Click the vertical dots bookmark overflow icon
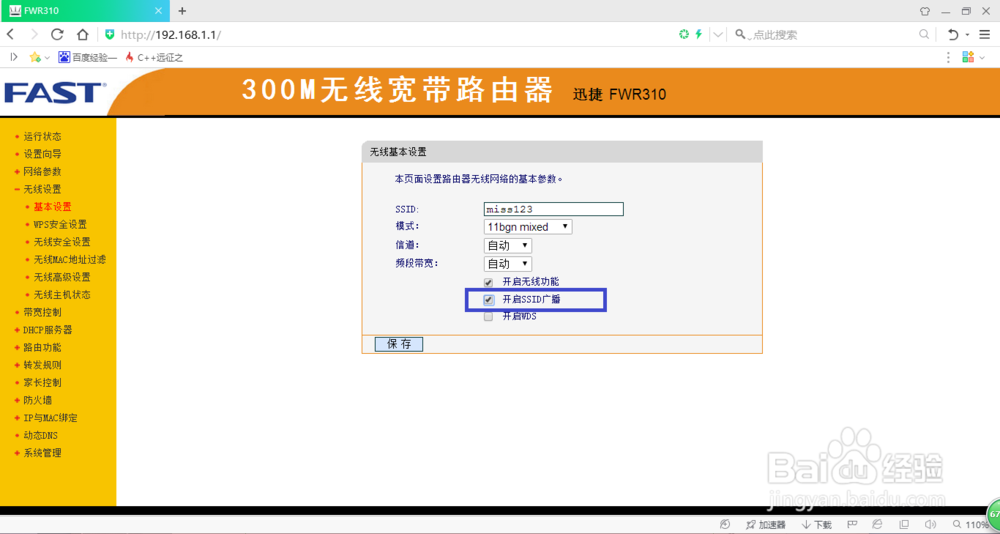The image size is (1000, 534). [949, 57]
